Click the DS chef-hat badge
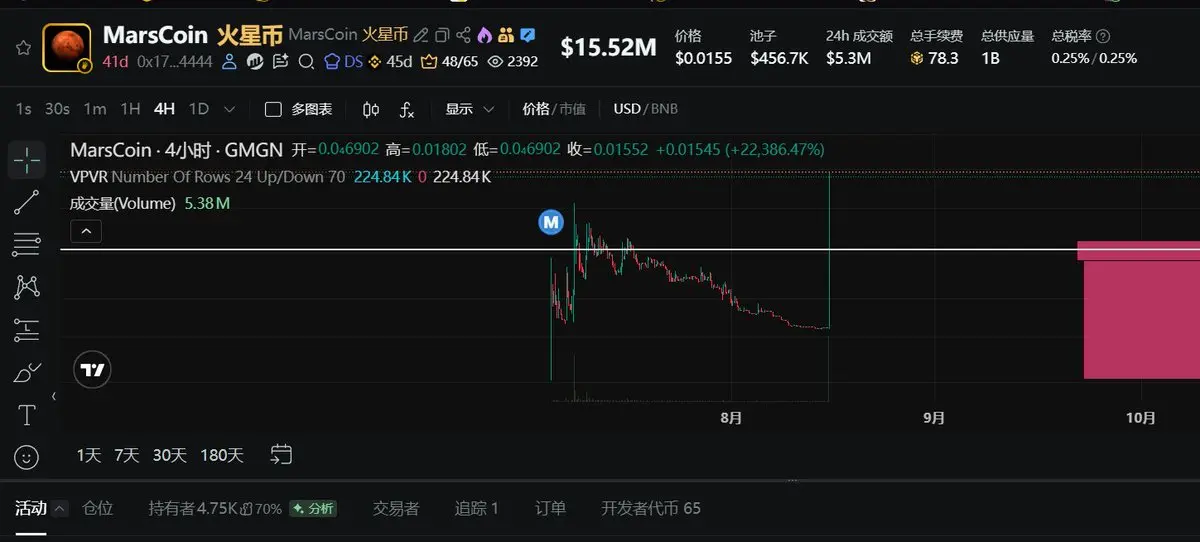The image size is (1200, 542). click(344, 61)
